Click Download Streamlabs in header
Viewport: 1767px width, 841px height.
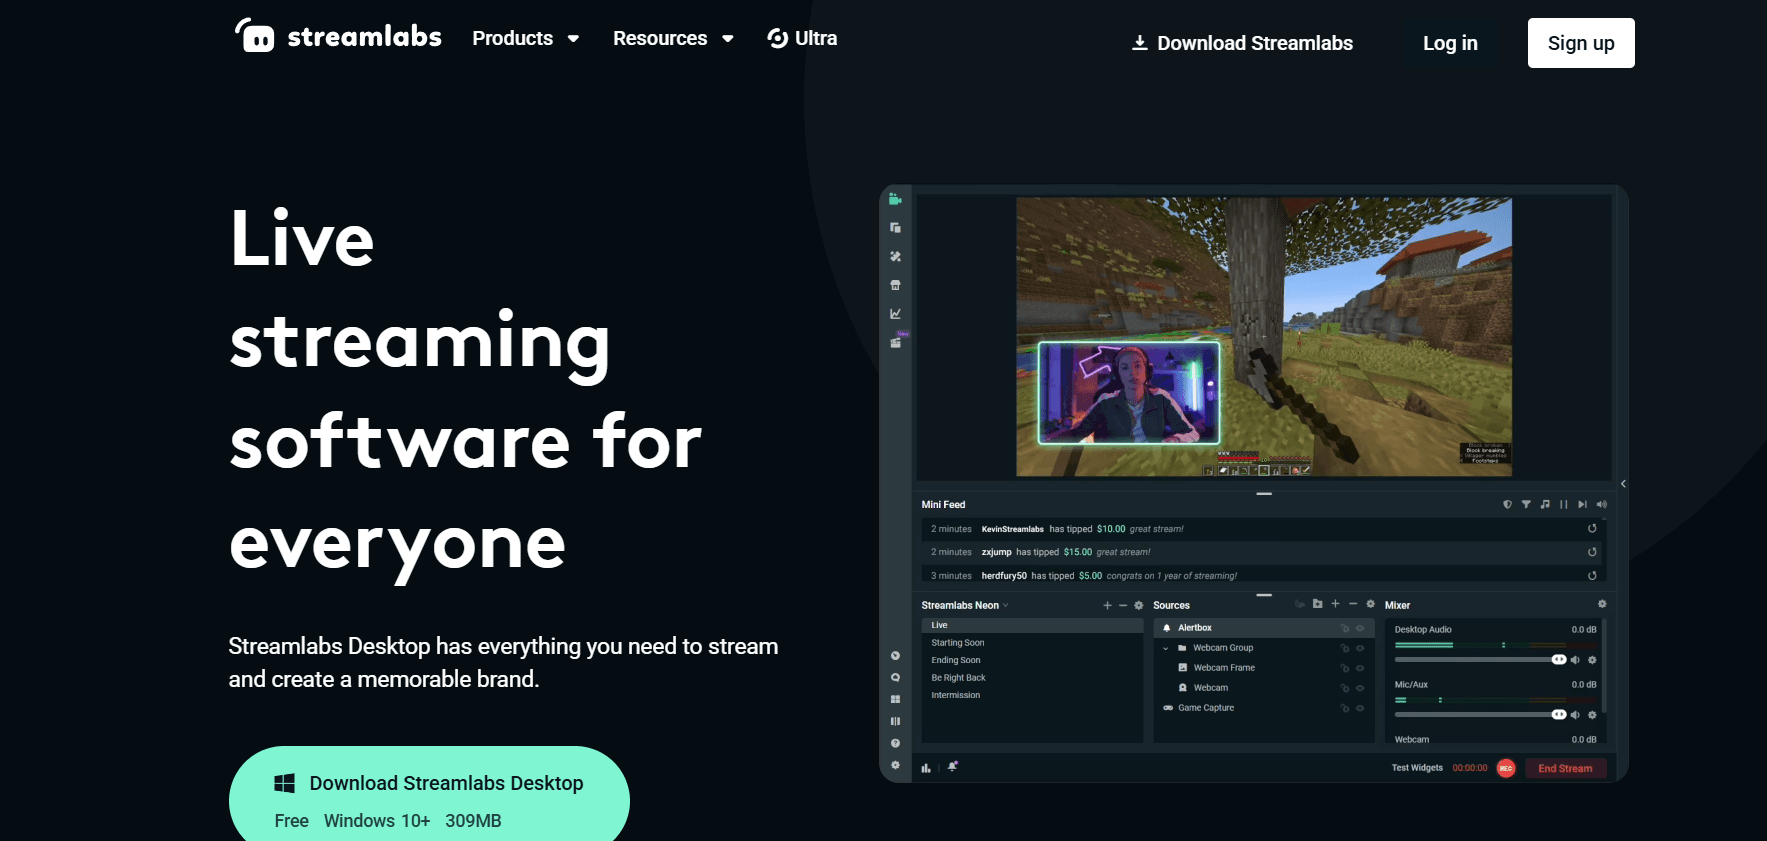pyautogui.click(x=1242, y=43)
